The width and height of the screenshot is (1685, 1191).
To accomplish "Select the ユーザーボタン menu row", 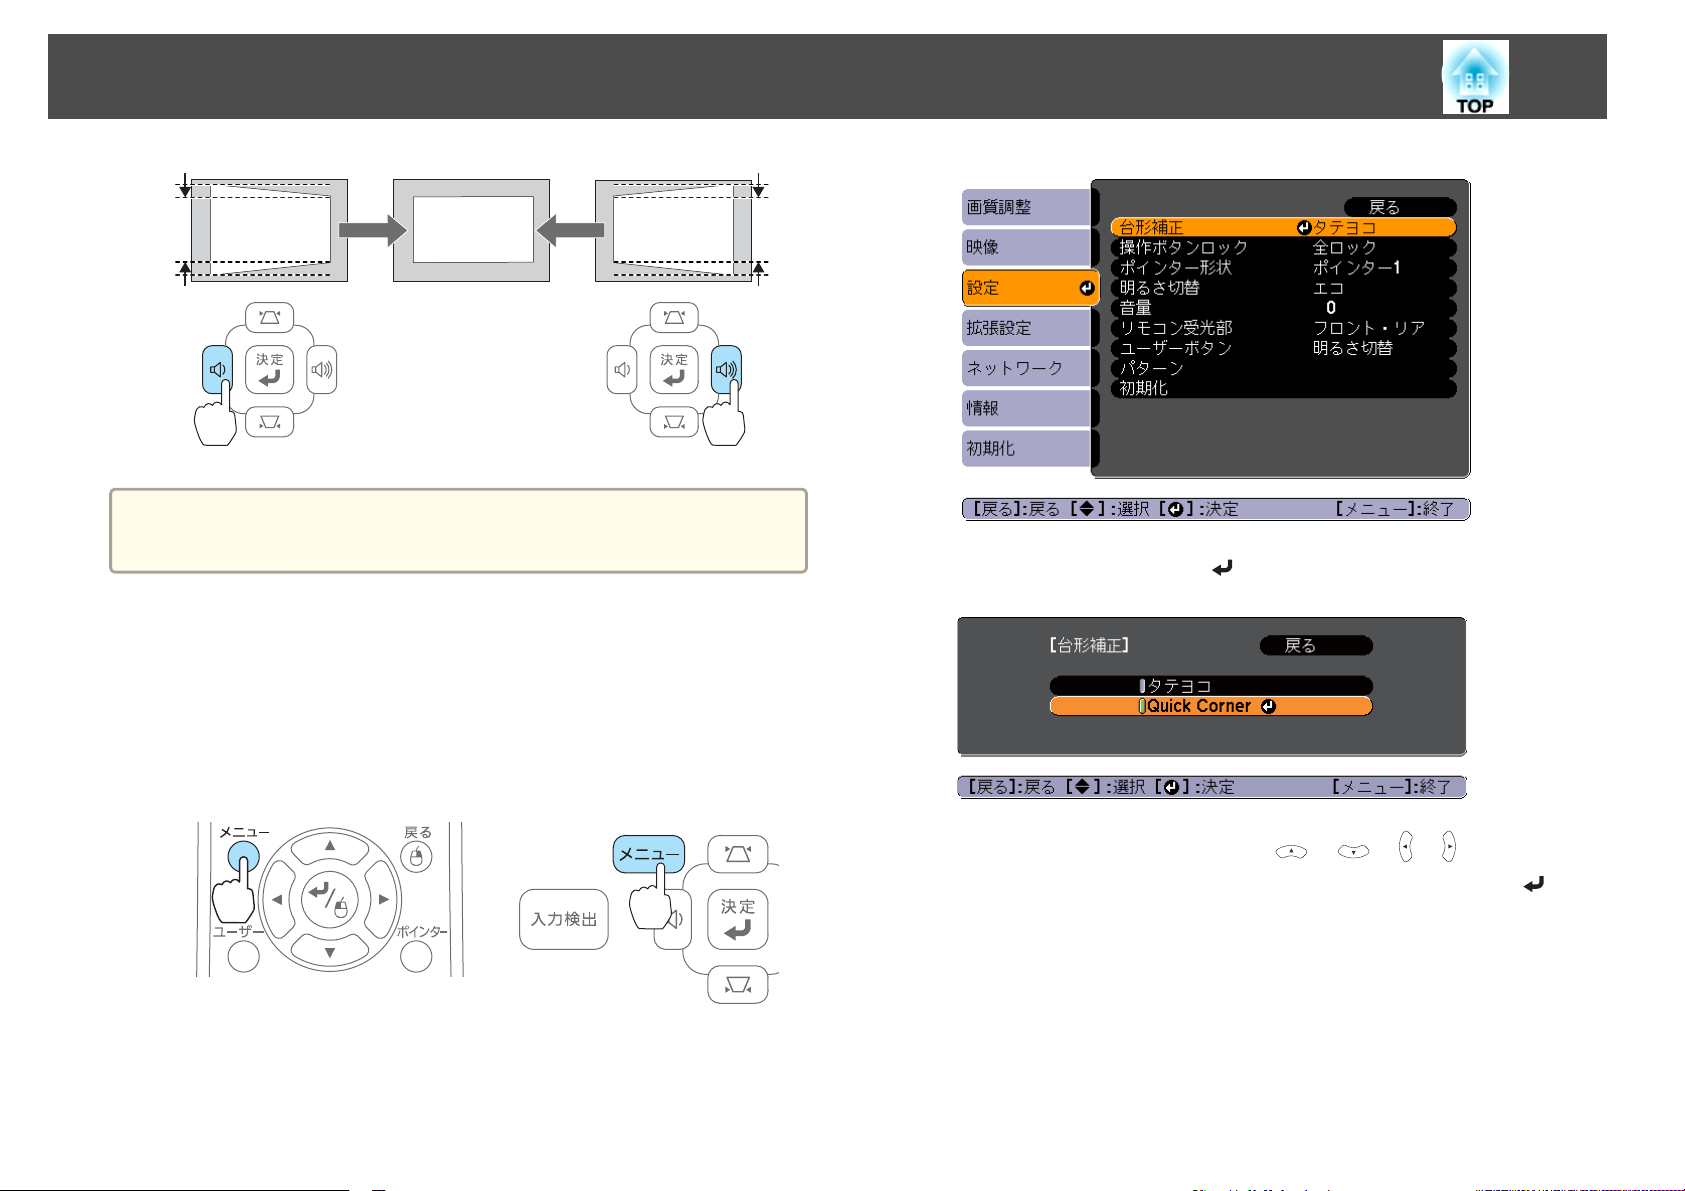I will click(1283, 347).
